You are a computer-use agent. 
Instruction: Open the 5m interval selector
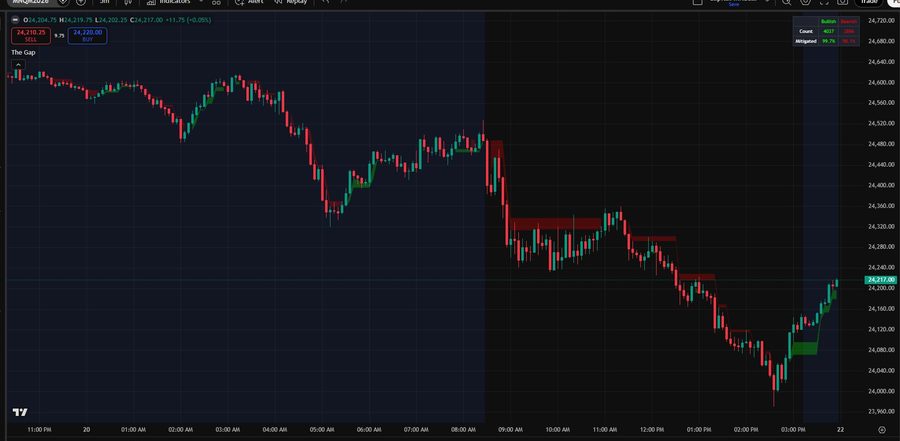point(104,2)
